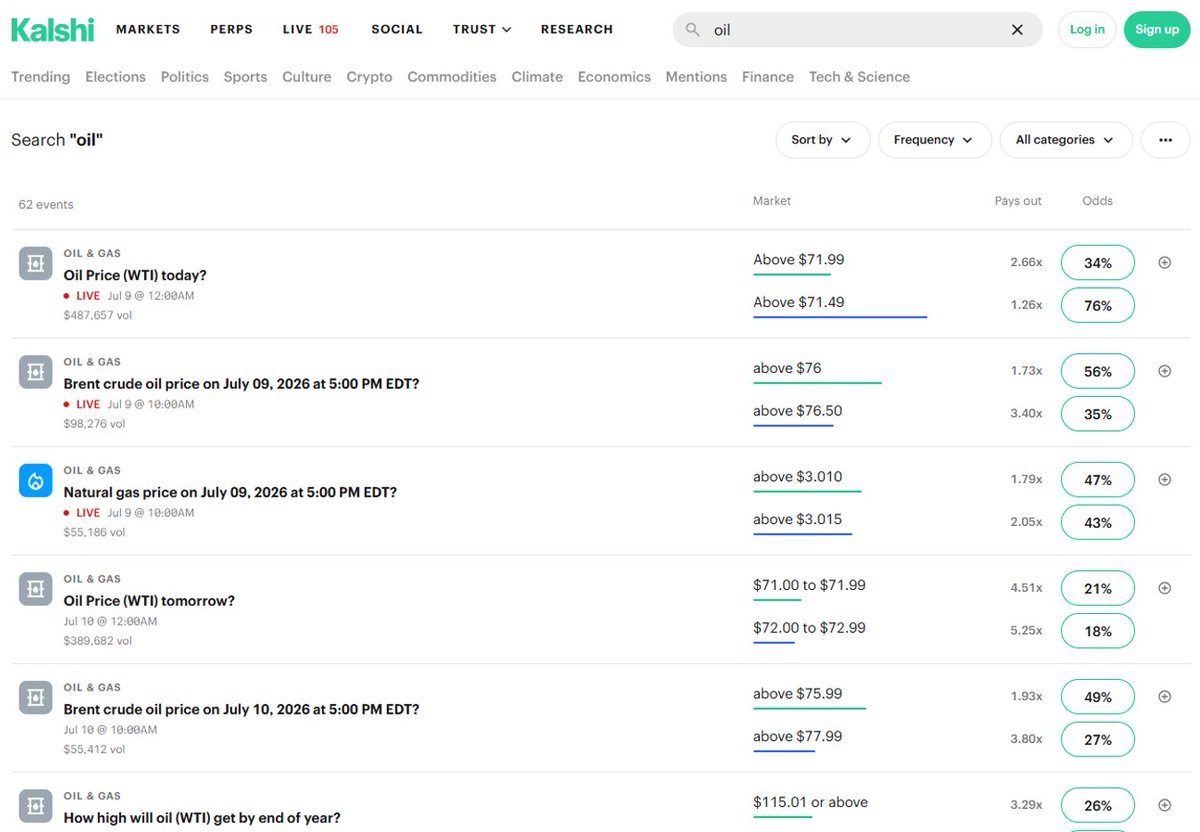The height and width of the screenshot is (832, 1200).
Task: Open How high will oil (WTI) get event
Action: pos(202,818)
